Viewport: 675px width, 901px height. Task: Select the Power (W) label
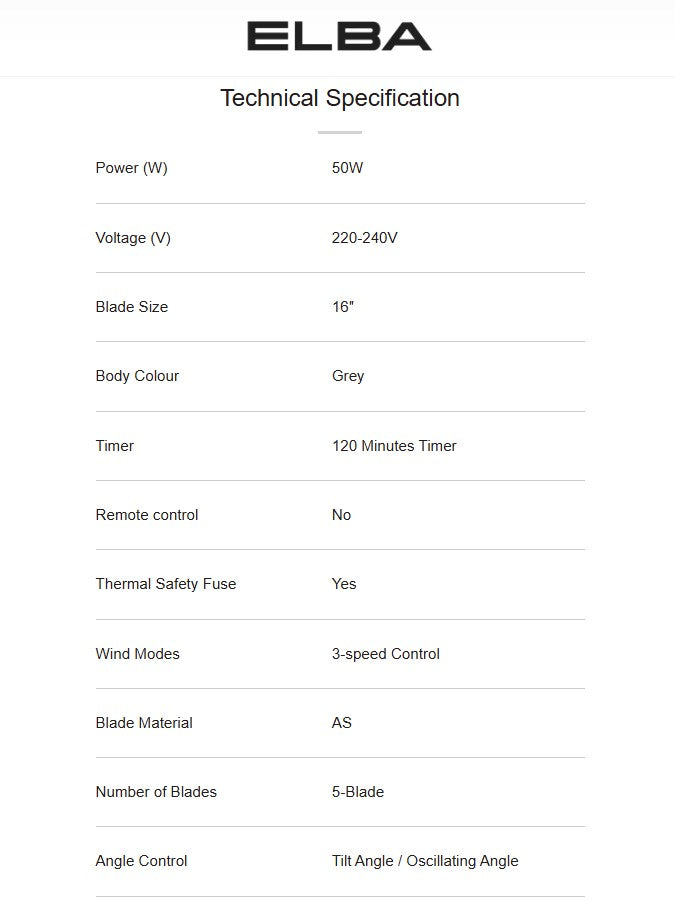coord(131,168)
